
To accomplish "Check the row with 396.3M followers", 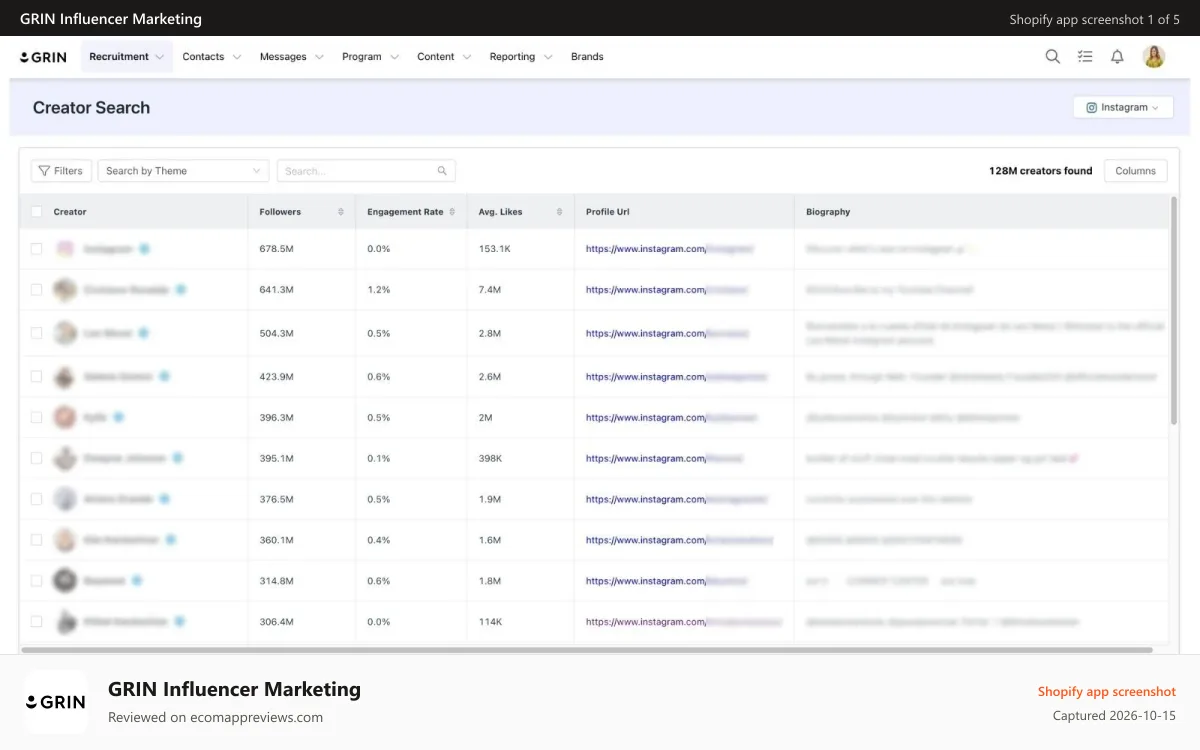I will [x=37, y=417].
